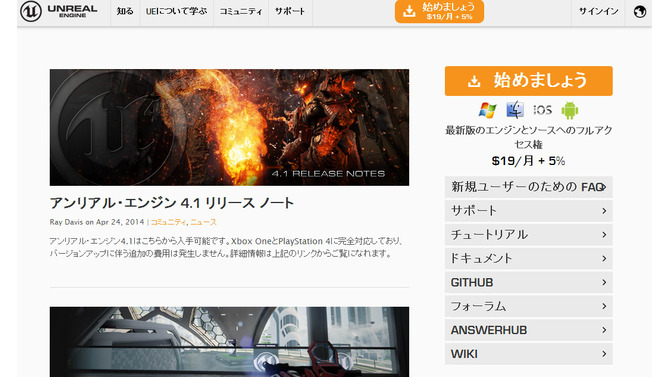Viewport: 670px width, 377px height.
Task: Expand the チュートリアル arrow
Action: coord(604,235)
